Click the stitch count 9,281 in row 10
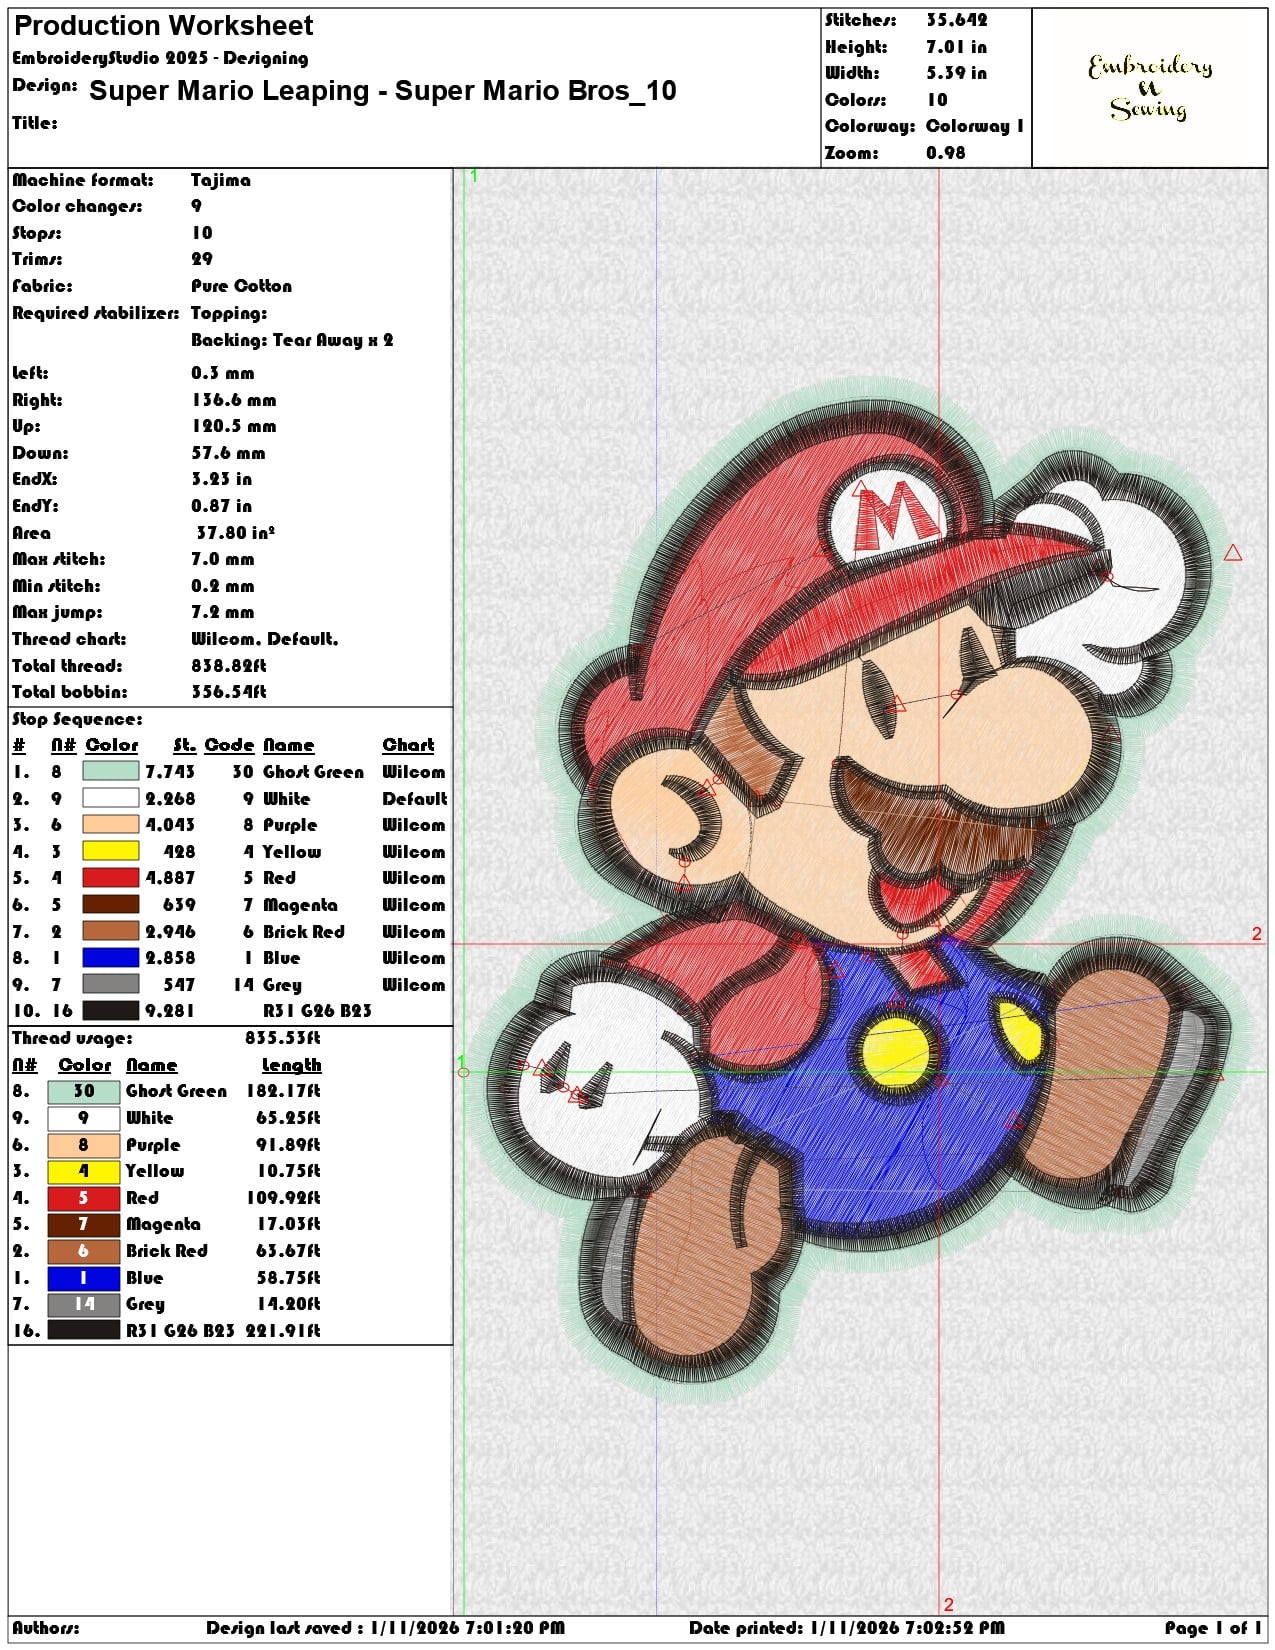This screenshot has height=1650, width=1275. click(170, 1011)
